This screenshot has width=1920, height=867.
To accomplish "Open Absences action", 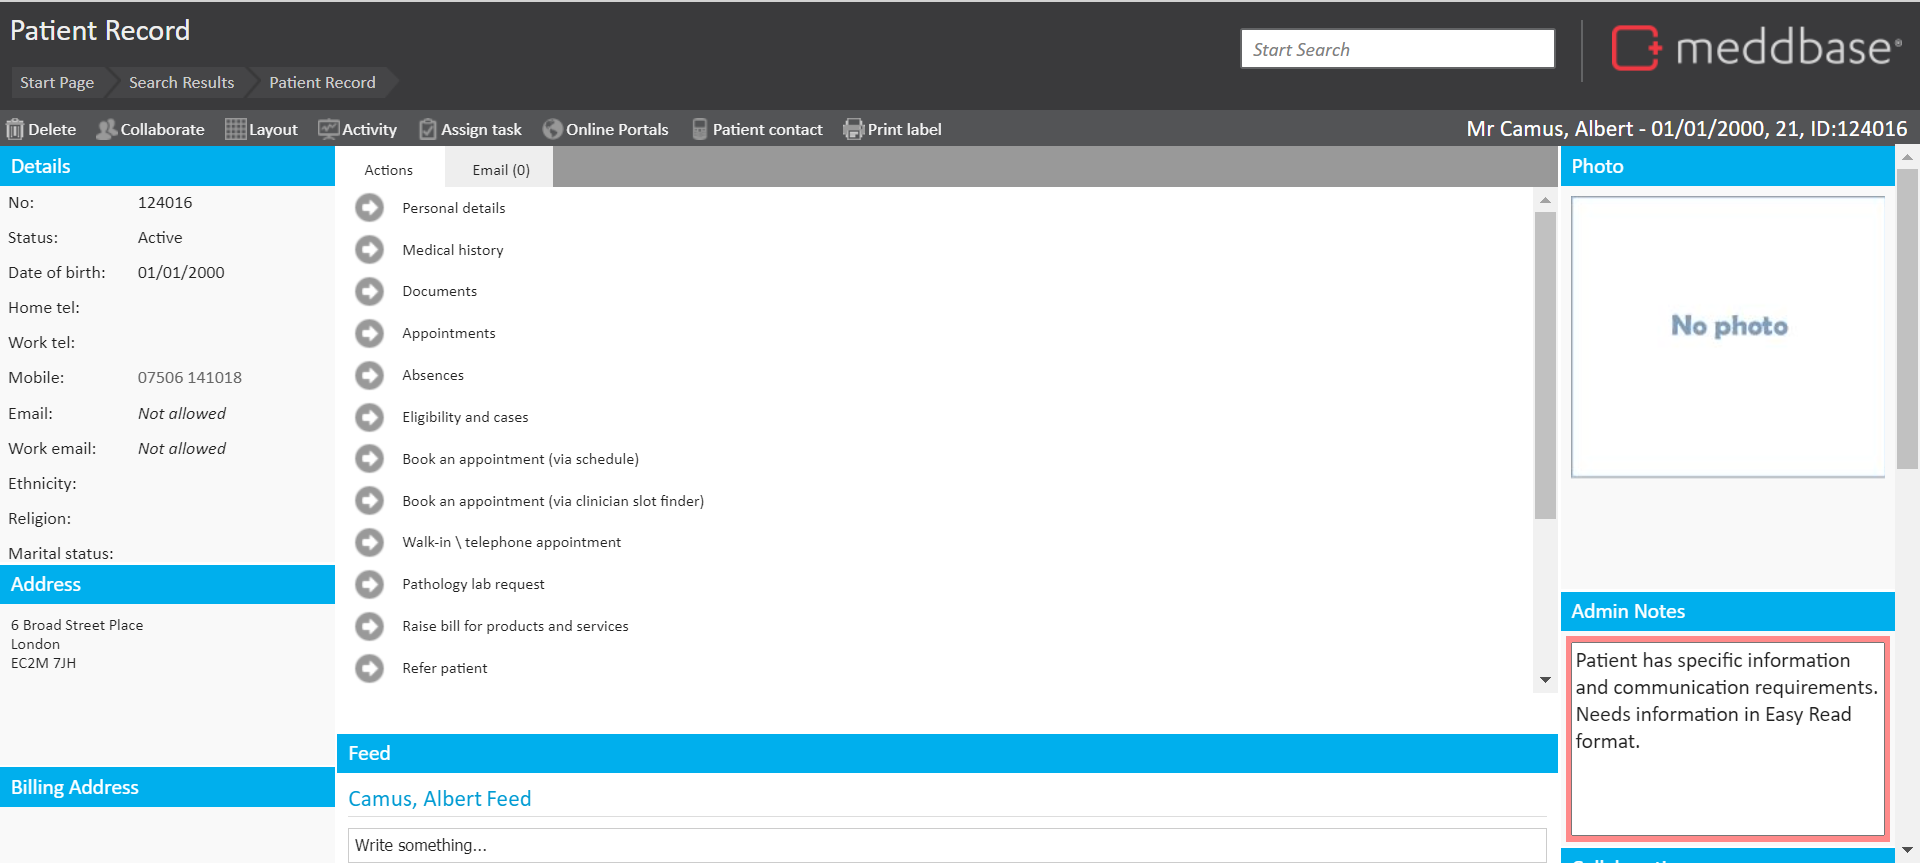I will tap(433, 375).
